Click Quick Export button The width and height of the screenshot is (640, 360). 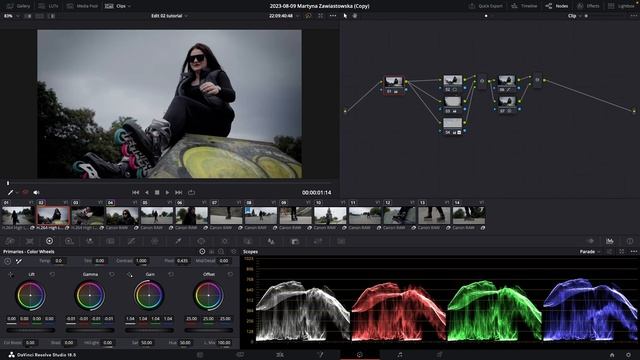(485, 6)
